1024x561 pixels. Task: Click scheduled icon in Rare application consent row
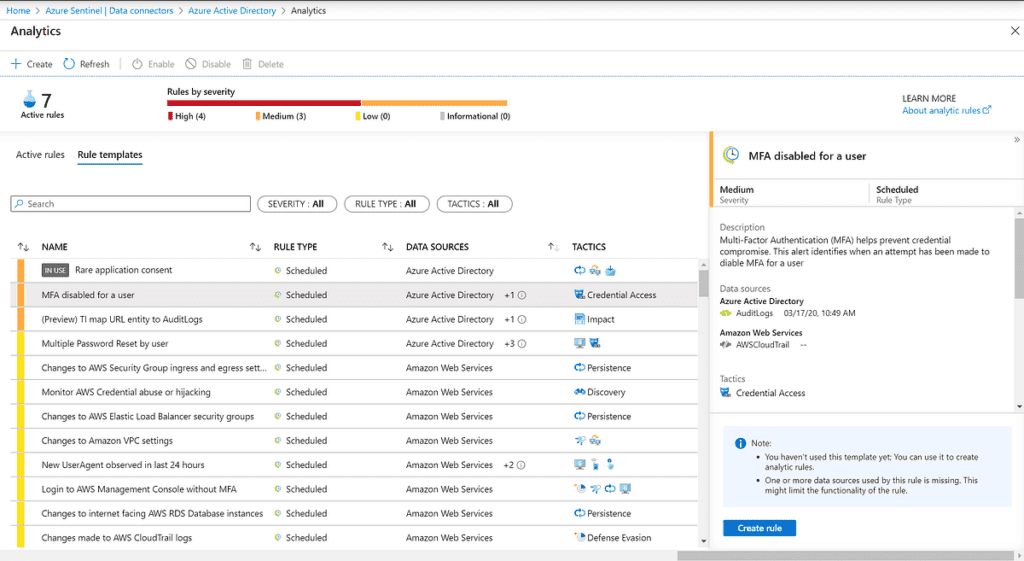[278, 270]
